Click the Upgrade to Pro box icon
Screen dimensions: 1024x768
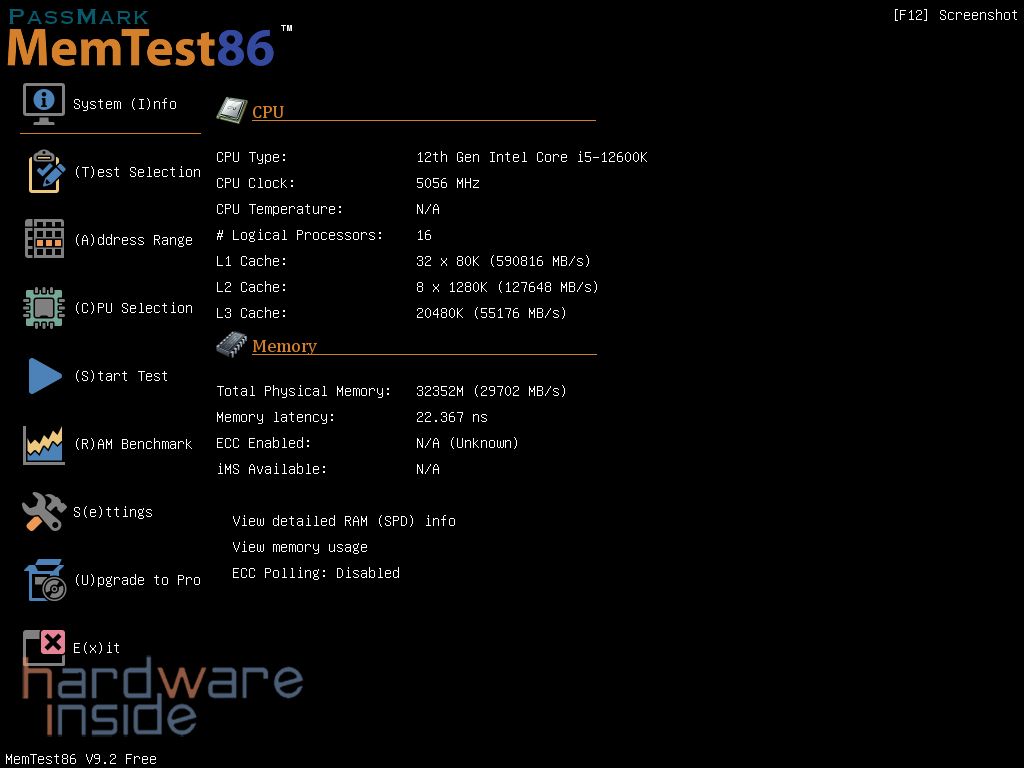44,580
